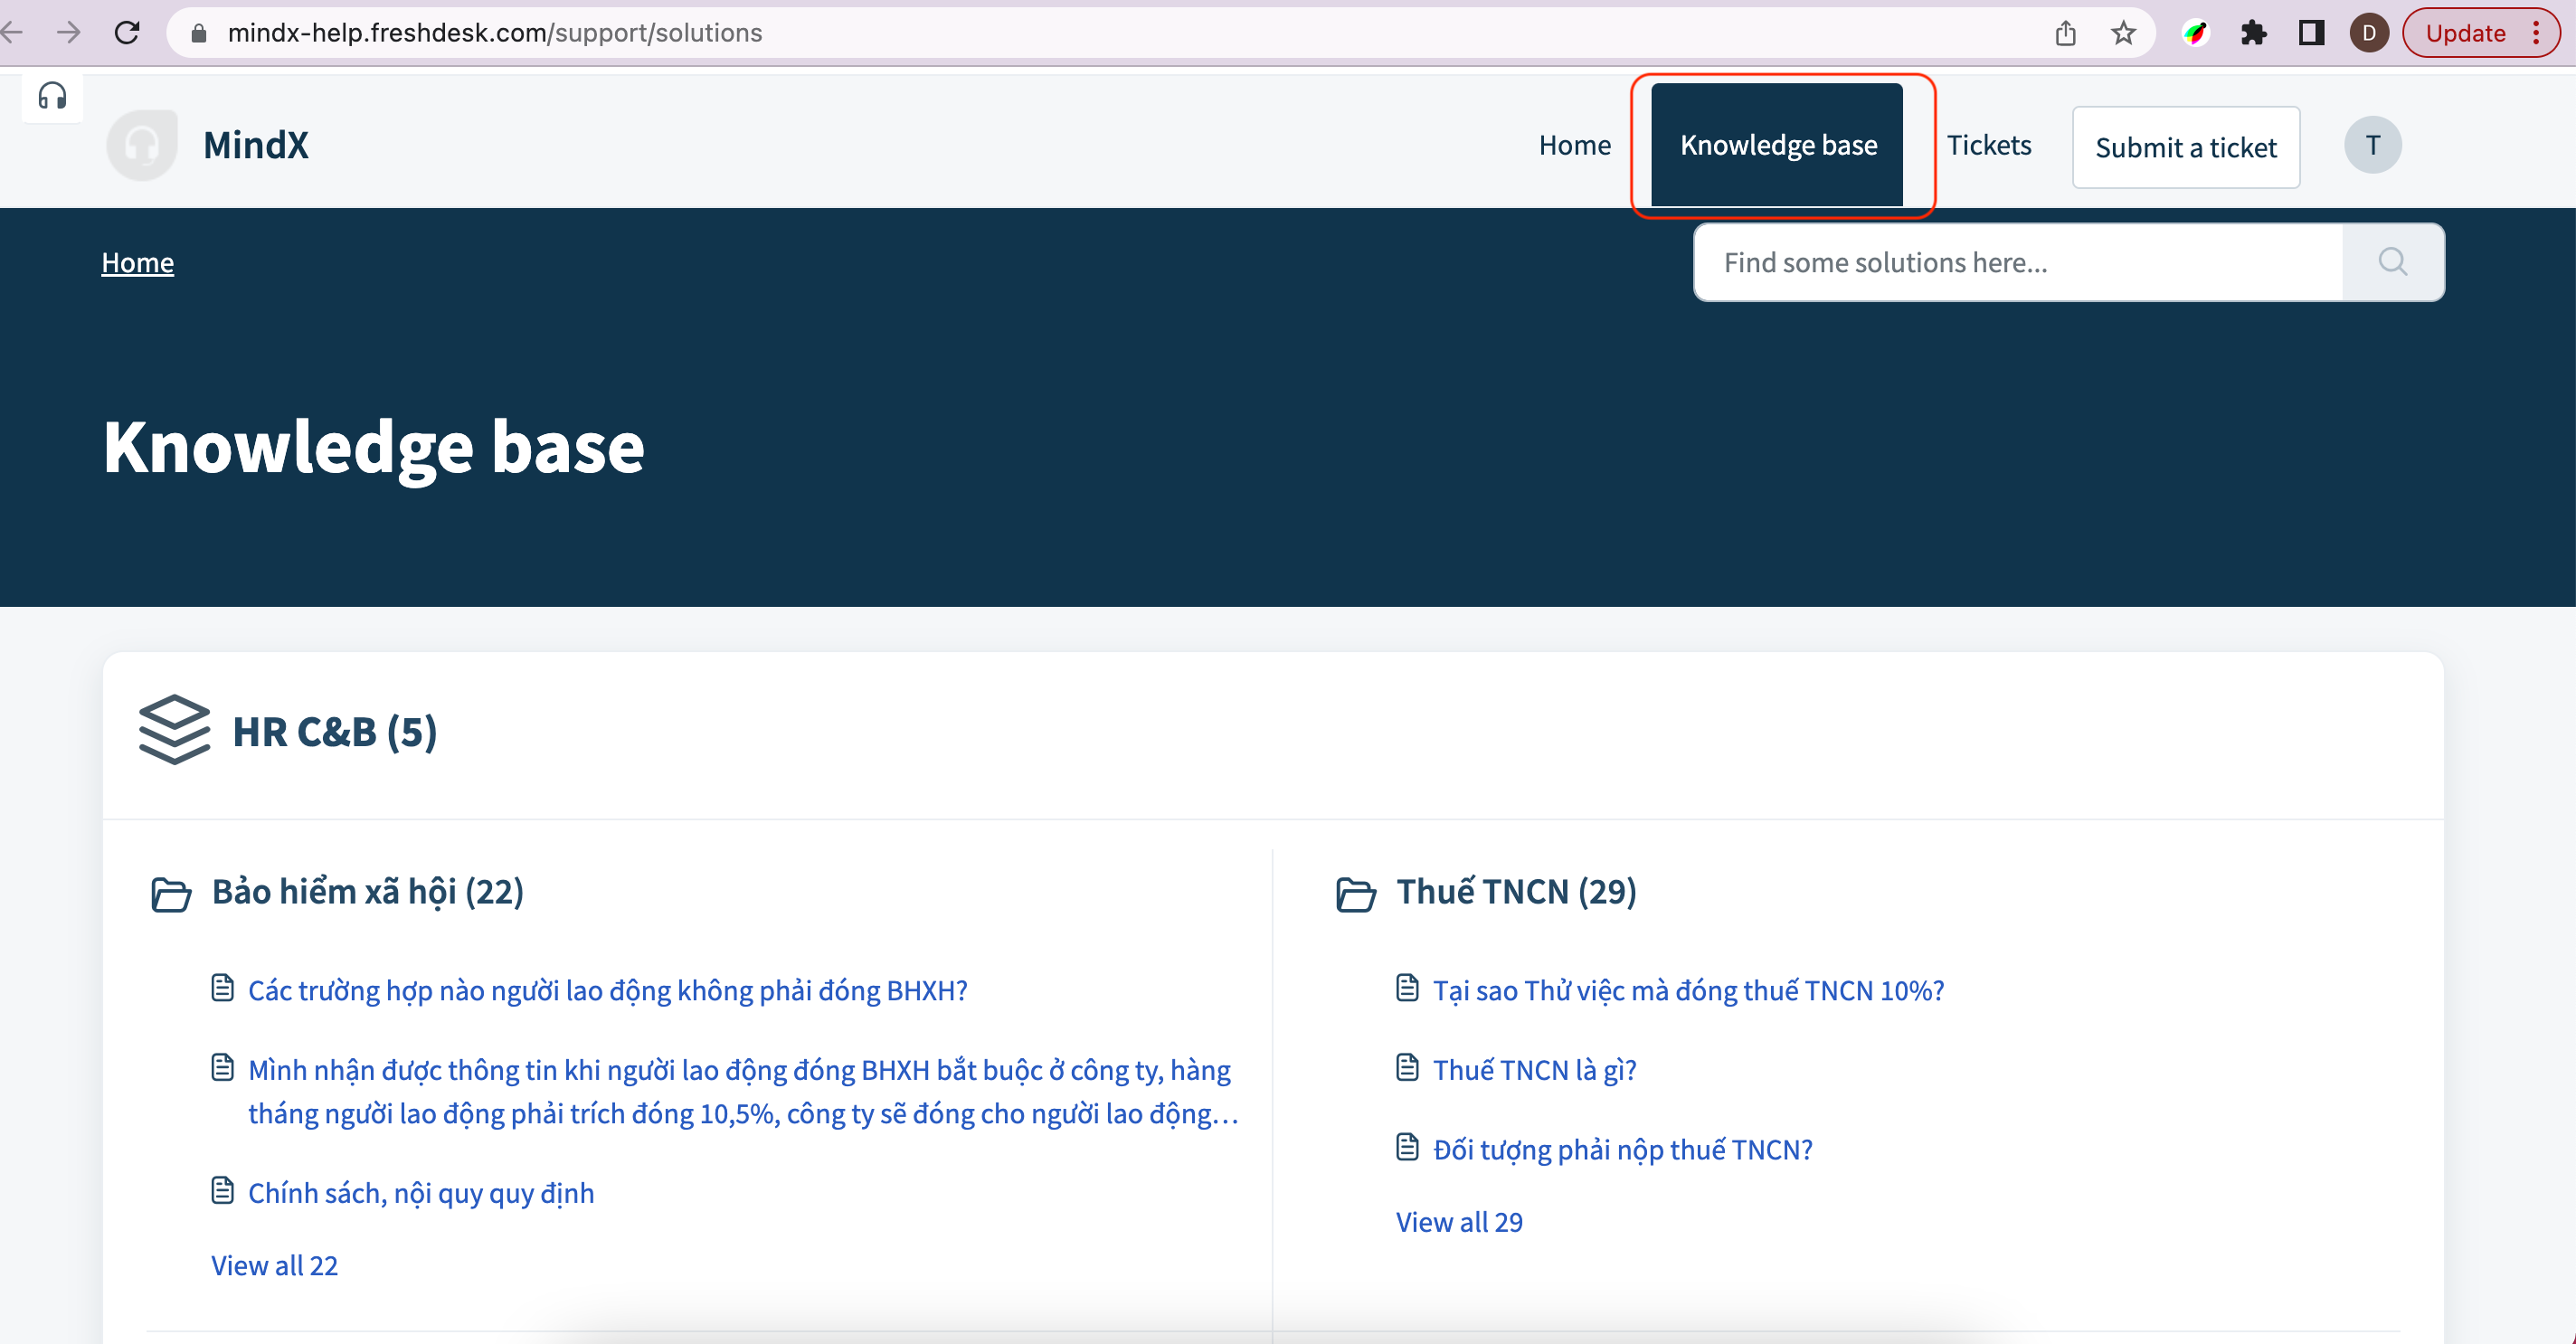Toggle the browser side panel icon
2576x1344 pixels.
[x=2311, y=33]
